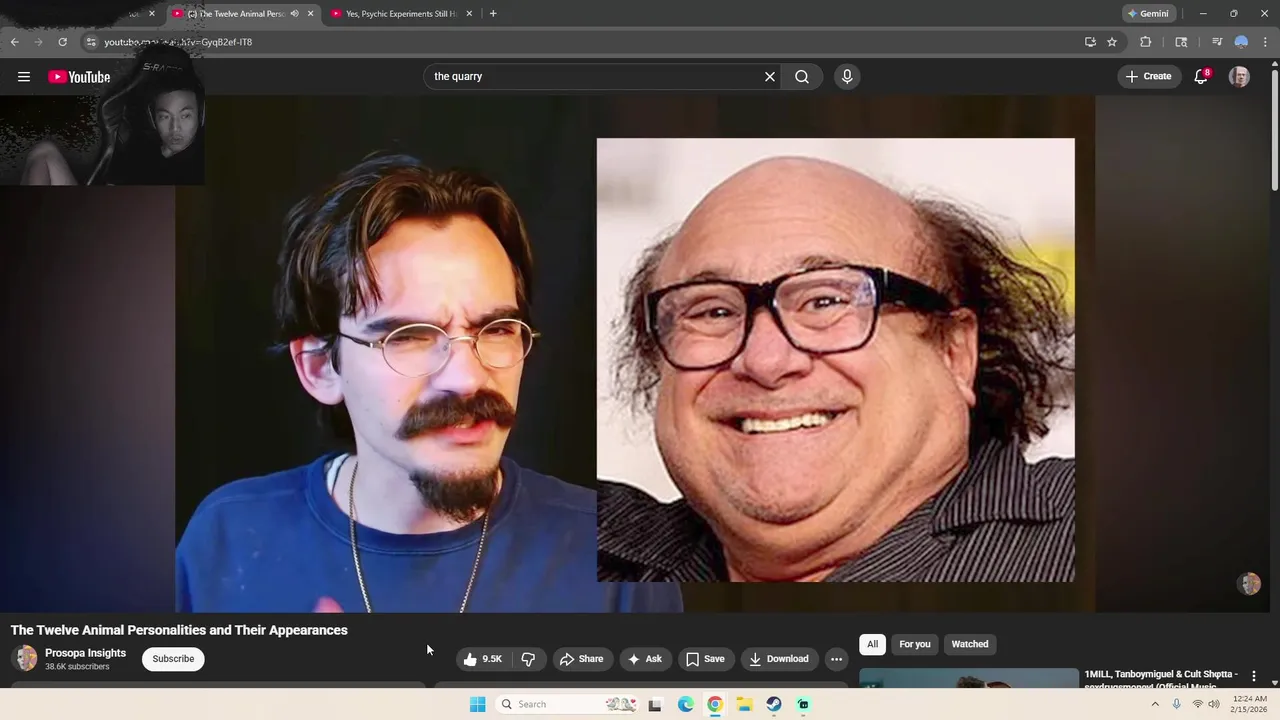The height and width of the screenshot is (720, 1280).
Task: Share the video
Action: click(581, 659)
